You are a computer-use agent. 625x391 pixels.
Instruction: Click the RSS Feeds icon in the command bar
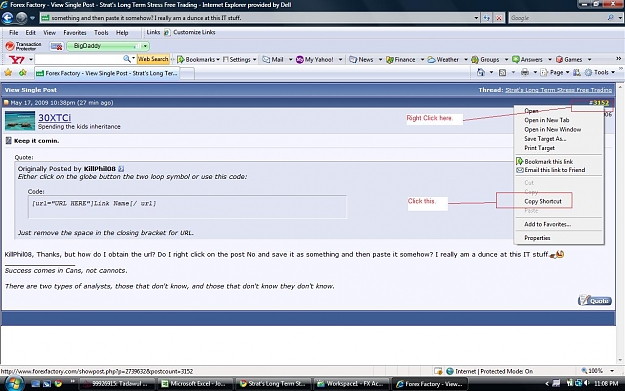coord(503,73)
